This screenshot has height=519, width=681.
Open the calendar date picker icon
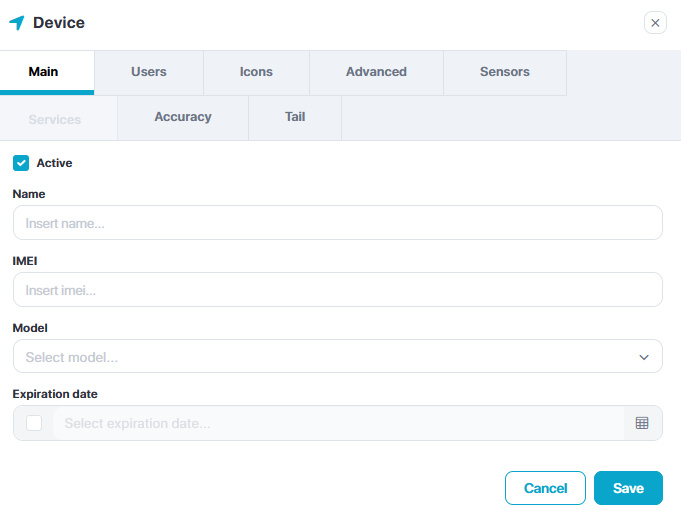coord(642,423)
